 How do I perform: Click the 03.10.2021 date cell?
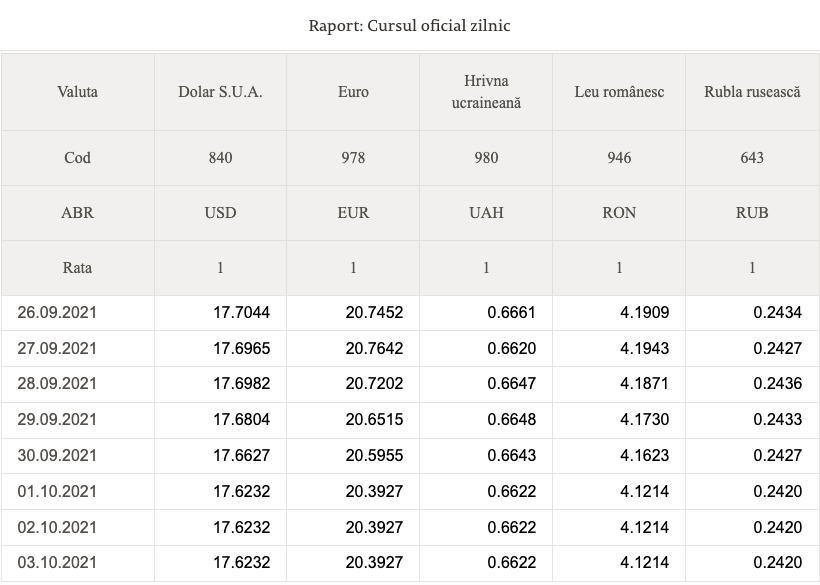[x=77, y=563]
